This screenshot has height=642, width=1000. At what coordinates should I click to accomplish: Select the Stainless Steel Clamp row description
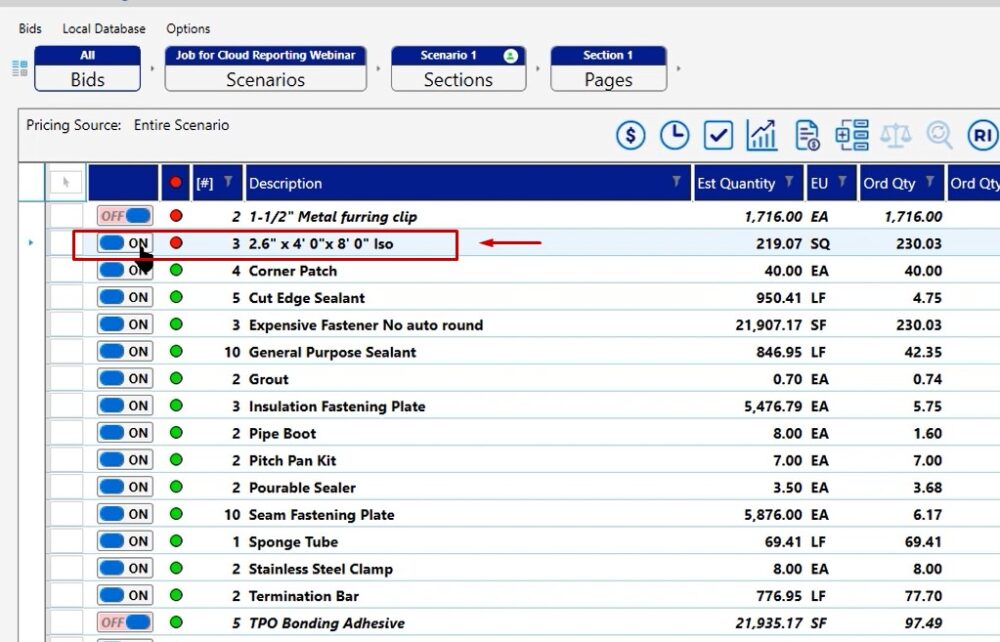(320, 569)
